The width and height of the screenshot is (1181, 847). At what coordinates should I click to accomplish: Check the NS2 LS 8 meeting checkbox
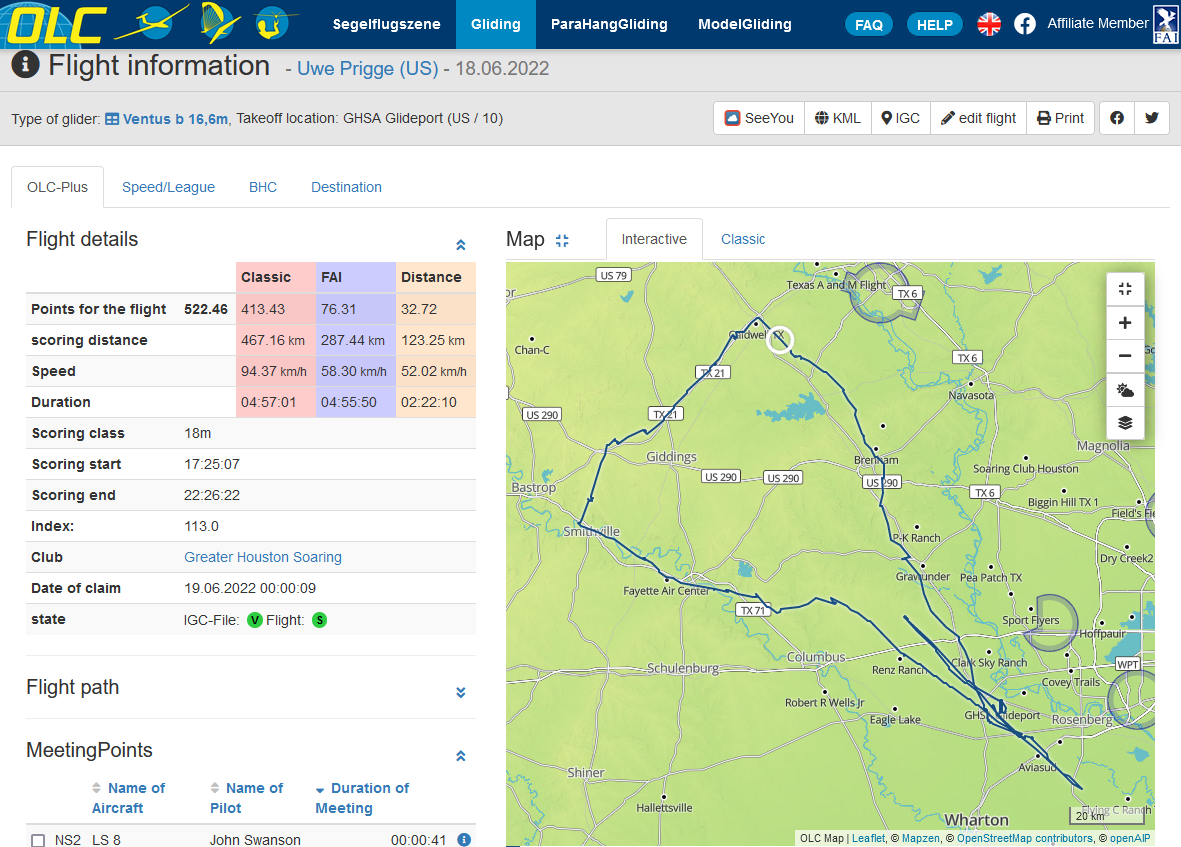tap(38, 840)
